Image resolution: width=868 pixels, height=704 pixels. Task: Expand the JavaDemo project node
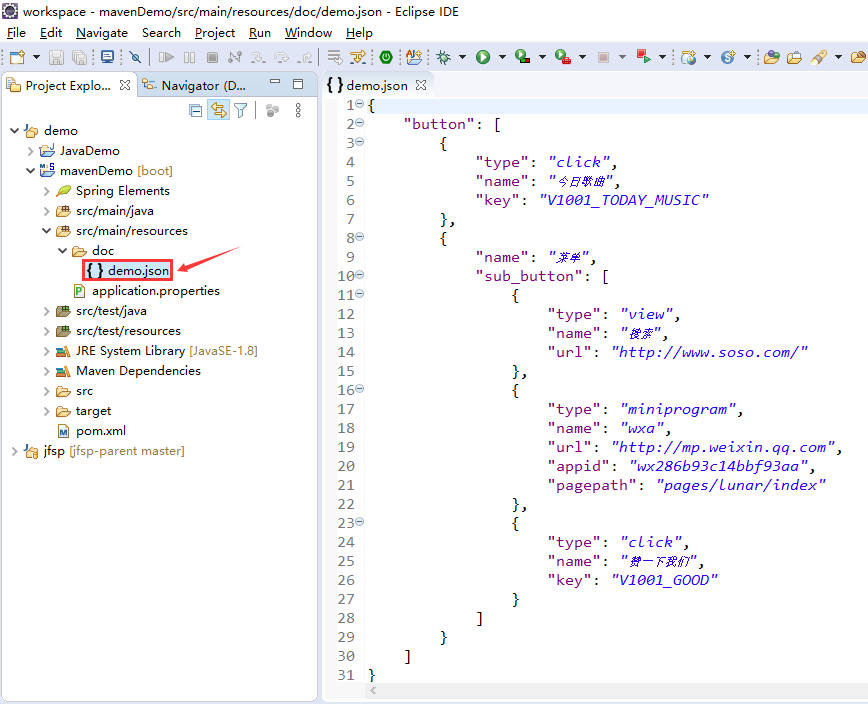click(x=31, y=151)
